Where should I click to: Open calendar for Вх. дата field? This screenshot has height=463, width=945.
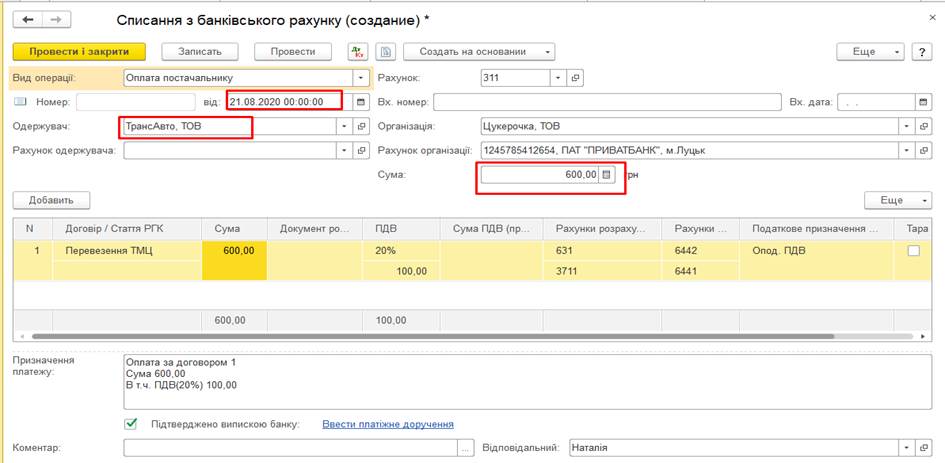[922, 101]
